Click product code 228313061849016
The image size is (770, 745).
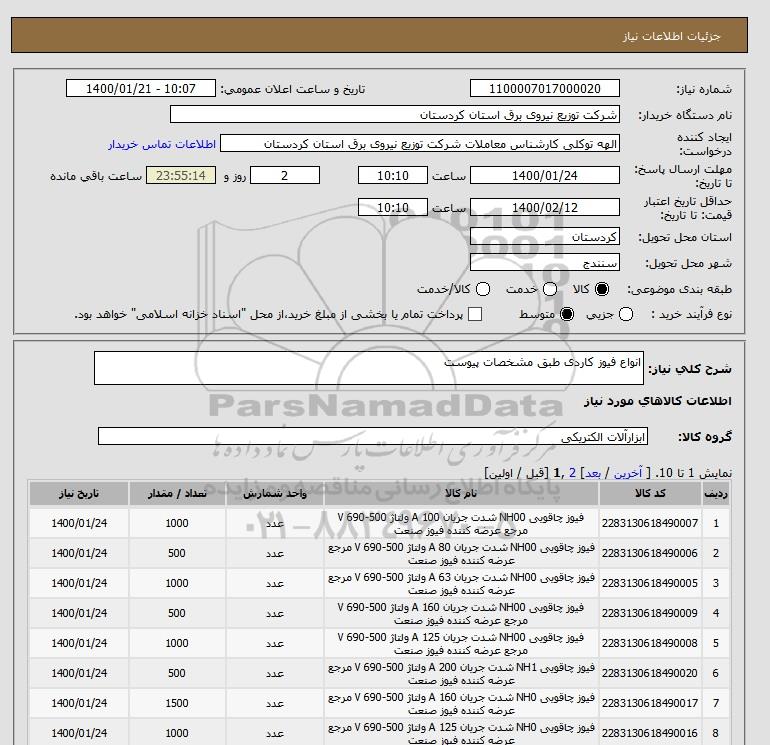point(650,733)
